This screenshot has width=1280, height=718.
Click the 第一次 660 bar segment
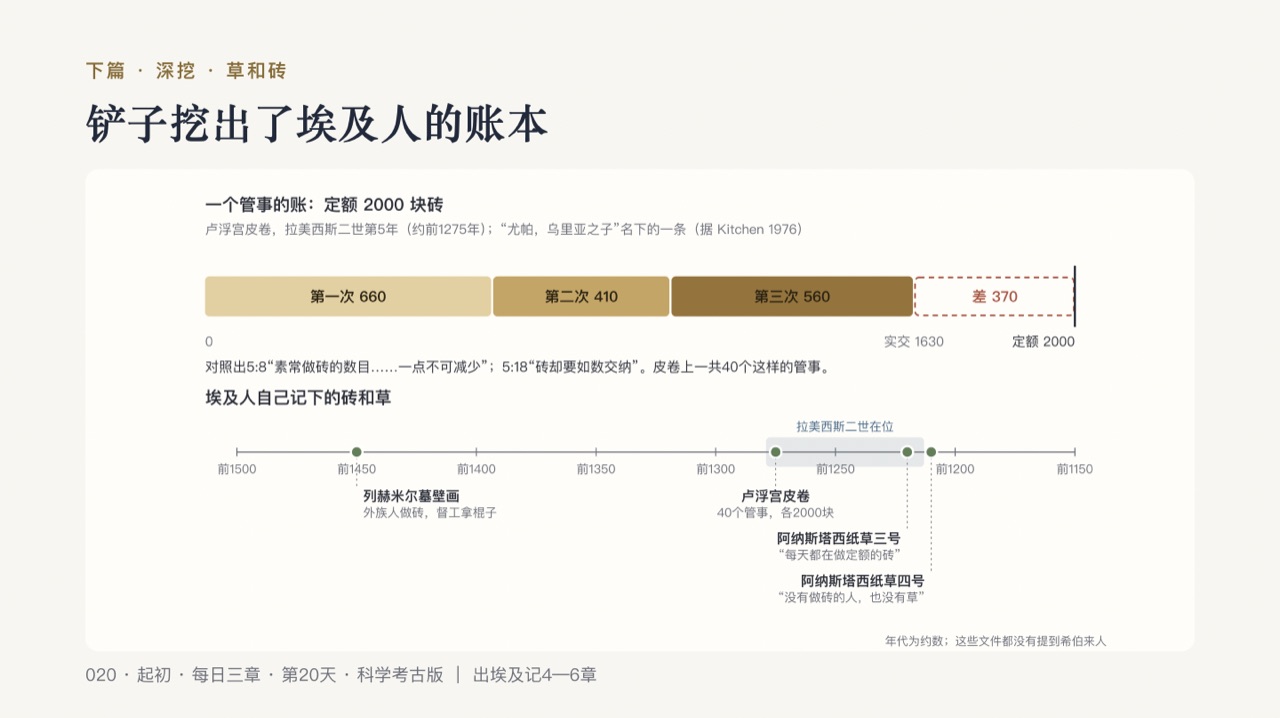[348, 296]
